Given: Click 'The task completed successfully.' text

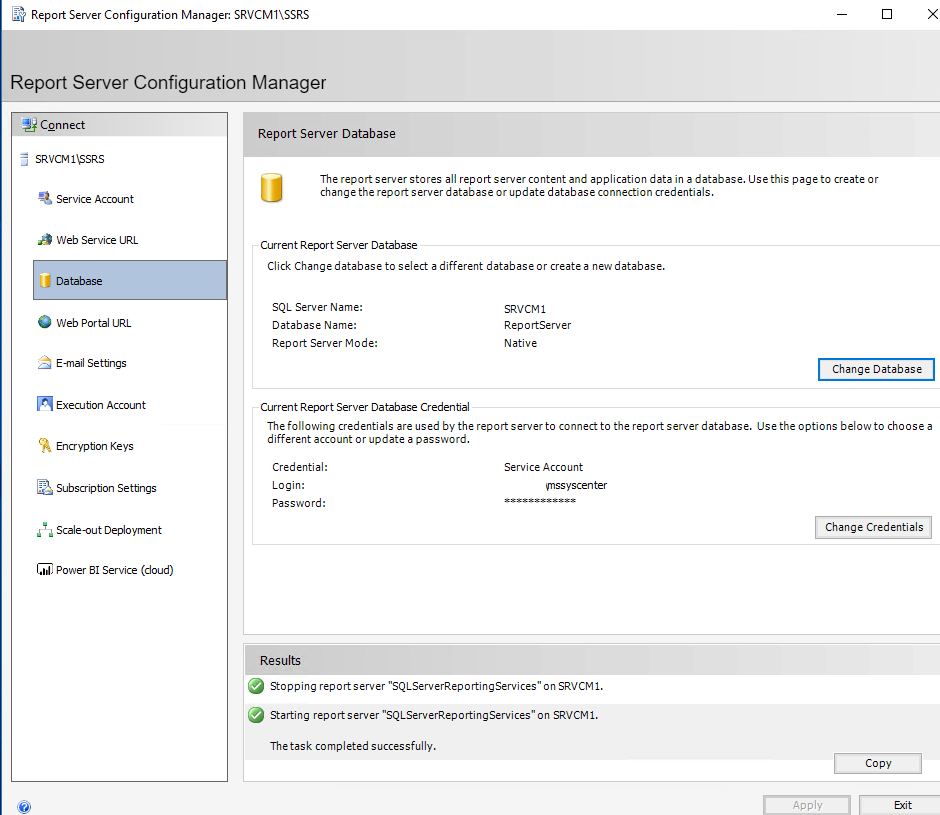Looking at the screenshot, I should (352, 746).
